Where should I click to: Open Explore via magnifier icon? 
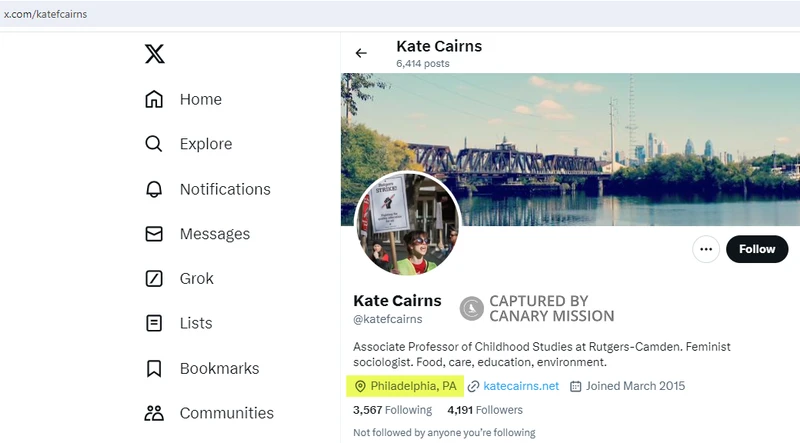pyautogui.click(x=154, y=144)
